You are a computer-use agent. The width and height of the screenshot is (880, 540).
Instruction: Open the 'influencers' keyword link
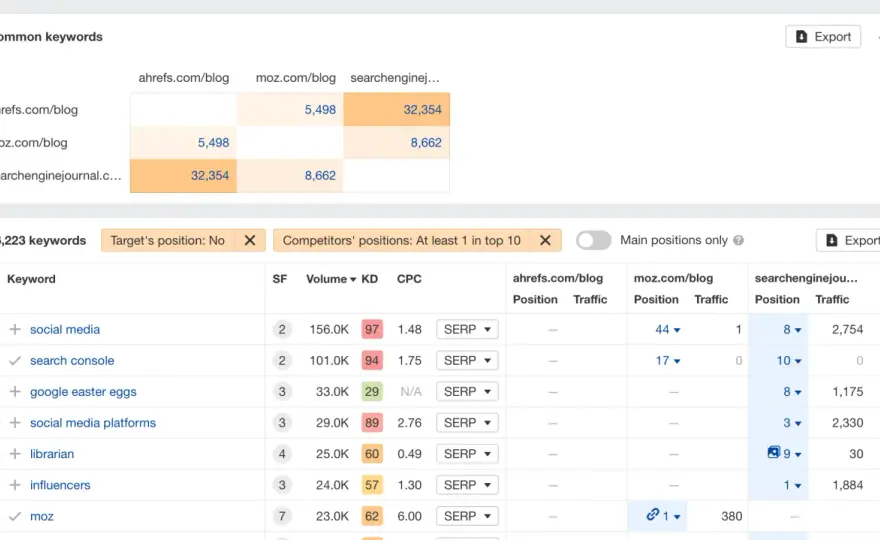click(x=60, y=485)
